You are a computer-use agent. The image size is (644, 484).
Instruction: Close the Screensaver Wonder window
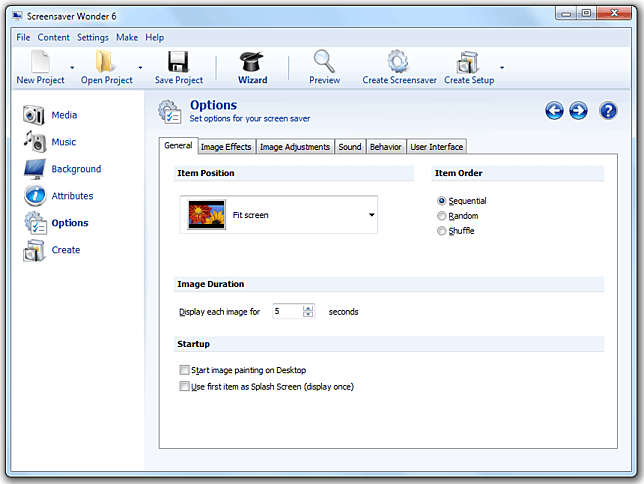pos(614,14)
